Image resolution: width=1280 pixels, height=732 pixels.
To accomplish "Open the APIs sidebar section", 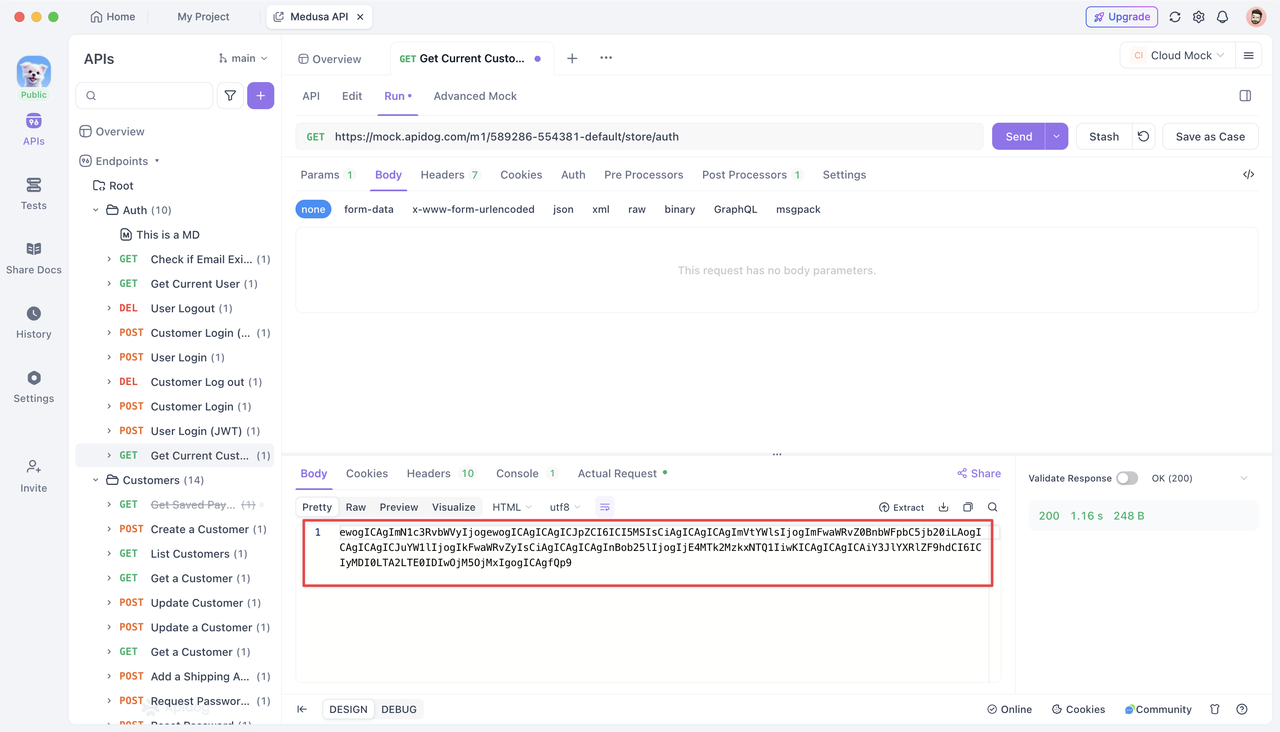I will pos(34,130).
